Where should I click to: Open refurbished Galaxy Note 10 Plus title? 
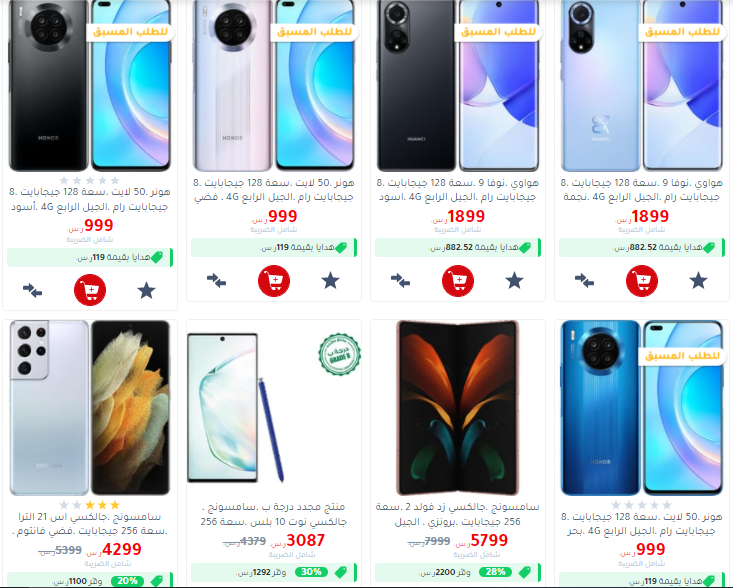point(274,514)
